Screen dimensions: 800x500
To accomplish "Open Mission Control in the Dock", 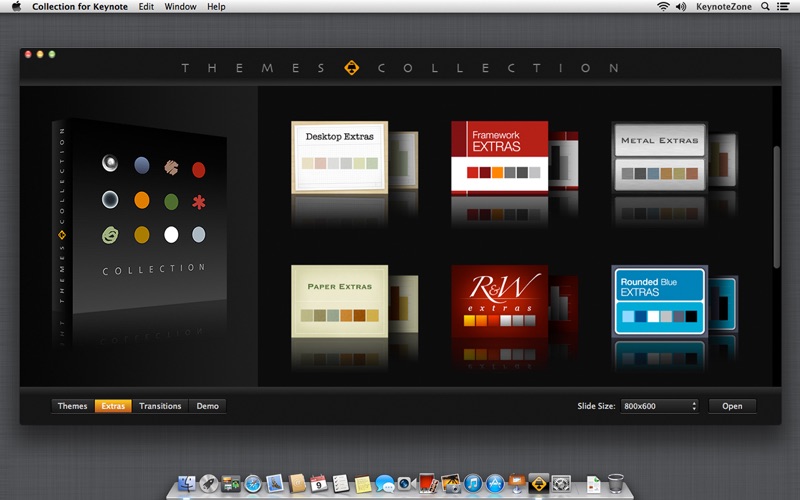I will 231,483.
